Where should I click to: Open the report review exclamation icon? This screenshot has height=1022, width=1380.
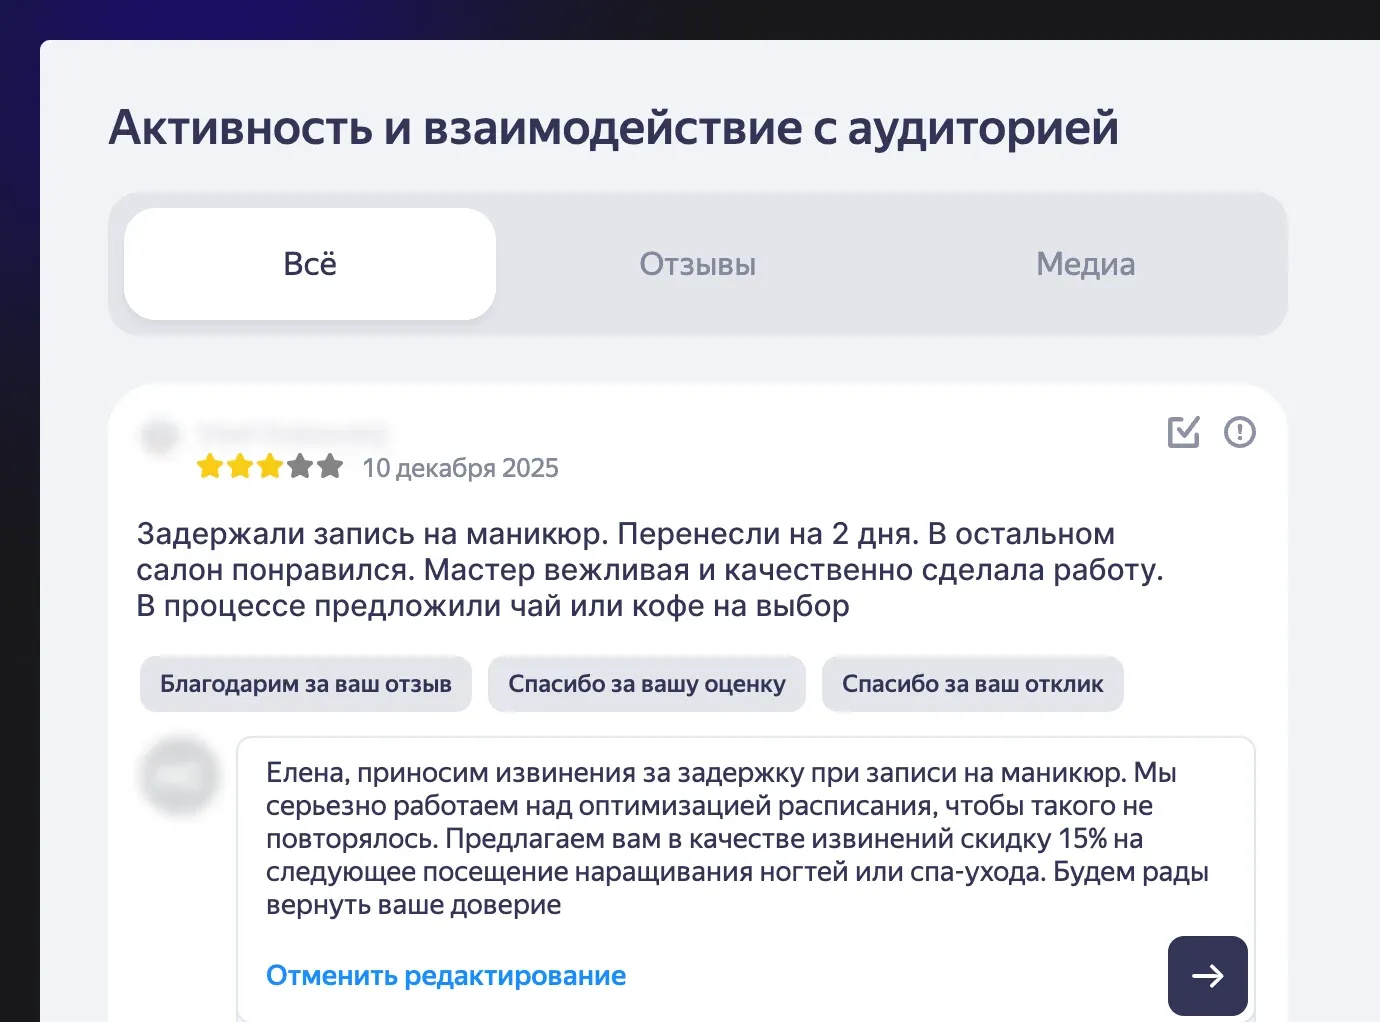coord(1240,432)
